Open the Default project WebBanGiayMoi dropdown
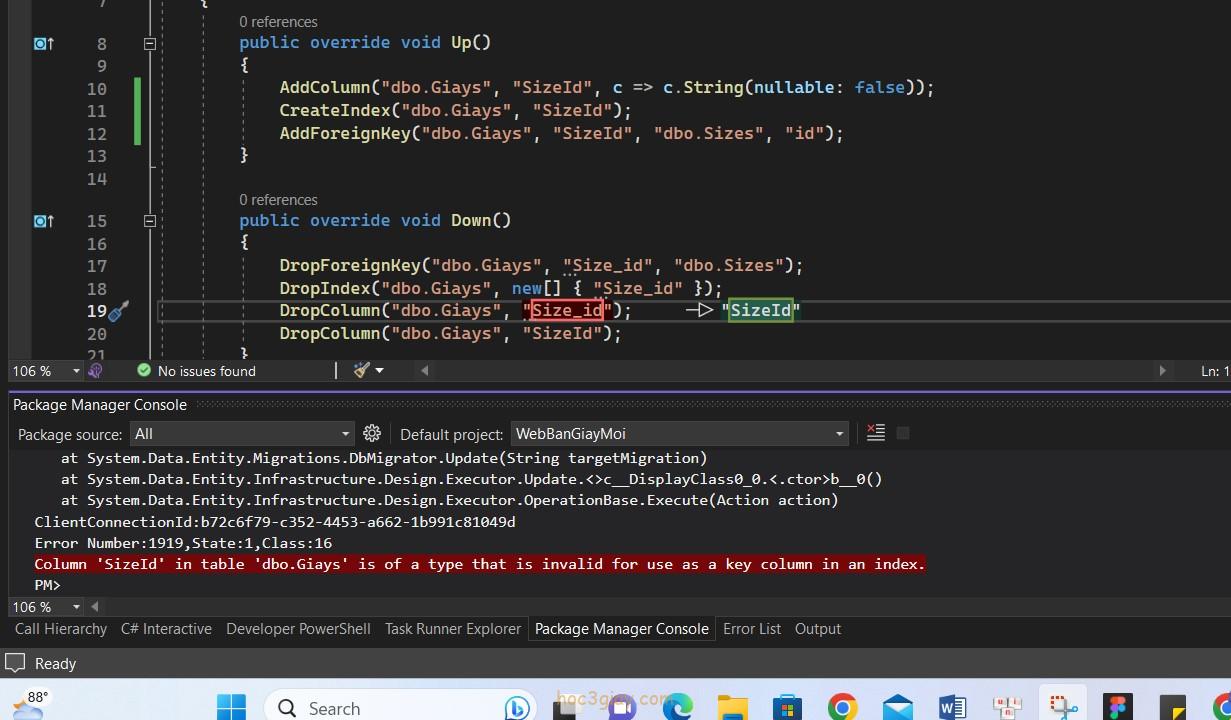The height and width of the screenshot is (720, 1231). 679,434
